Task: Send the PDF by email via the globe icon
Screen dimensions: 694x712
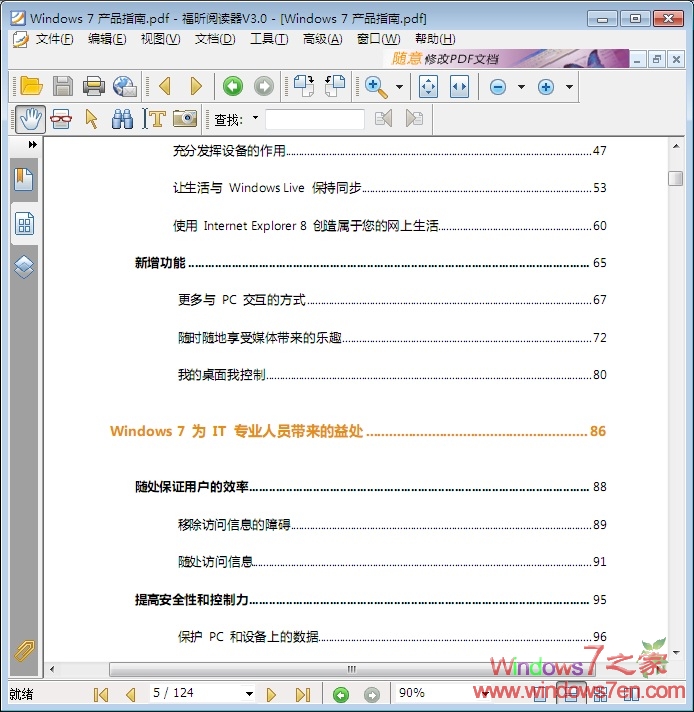Action: pyautogui.click(x=125, y=86)
